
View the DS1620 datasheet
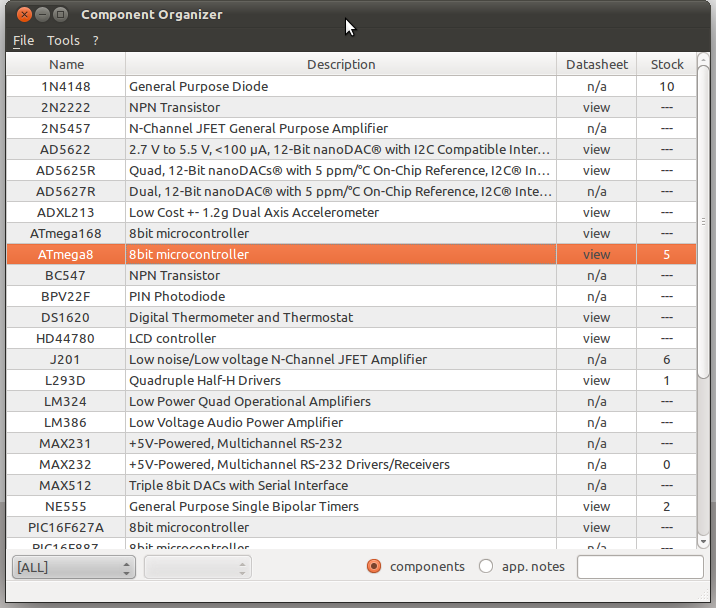pos(596,318)
